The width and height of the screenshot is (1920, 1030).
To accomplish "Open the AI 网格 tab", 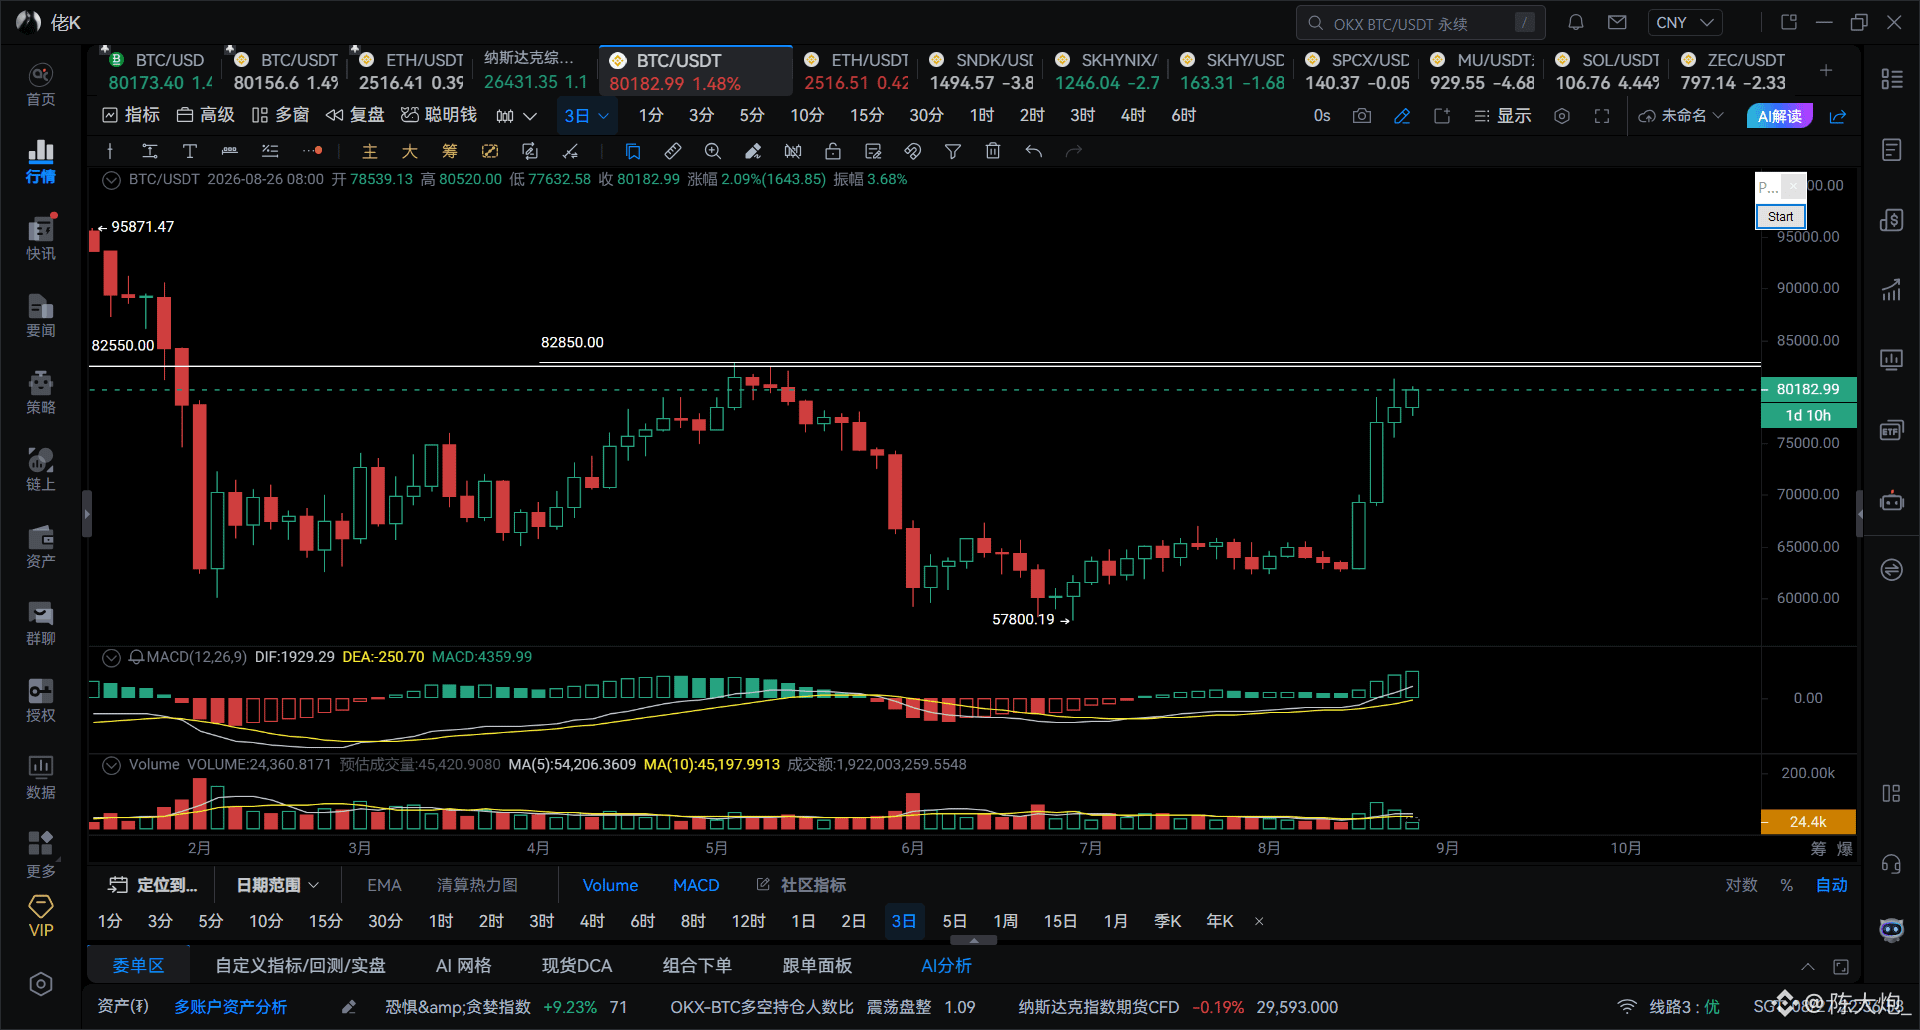I will [464, 965].
